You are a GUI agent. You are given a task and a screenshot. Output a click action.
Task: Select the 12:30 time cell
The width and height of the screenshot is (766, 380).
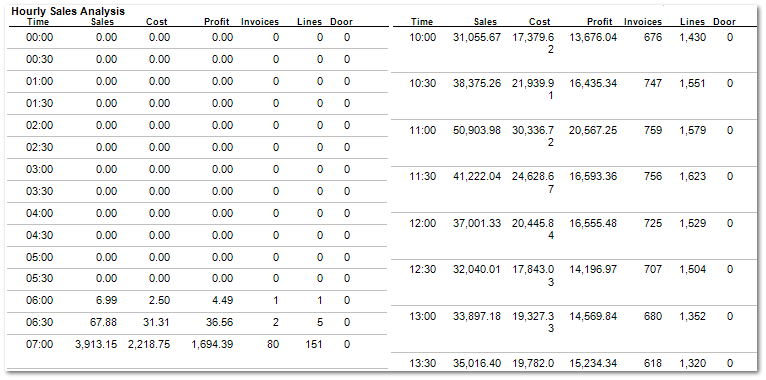click(x=422, y=270)
